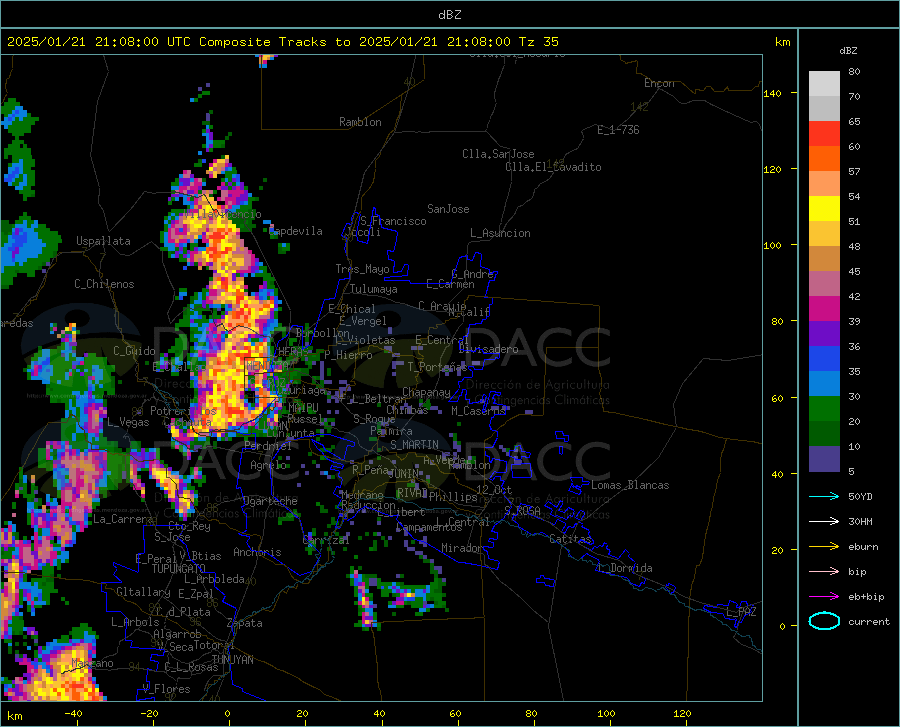Screen dimensions: 900x727
Task: Click the 'La_Carrera' place label
Action: 123,519
